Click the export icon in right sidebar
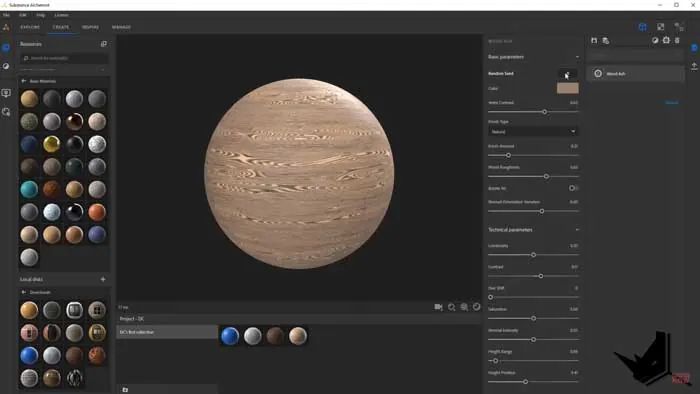The height and width of the screenshot is (394, 700). click(694, 66)
